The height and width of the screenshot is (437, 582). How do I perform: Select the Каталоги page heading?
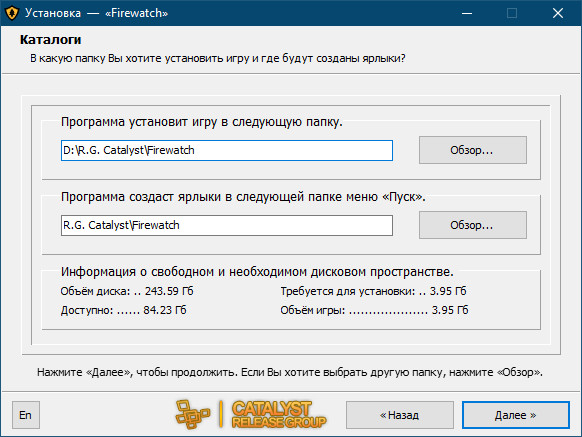pyautogui.click(x=50, y=40)
